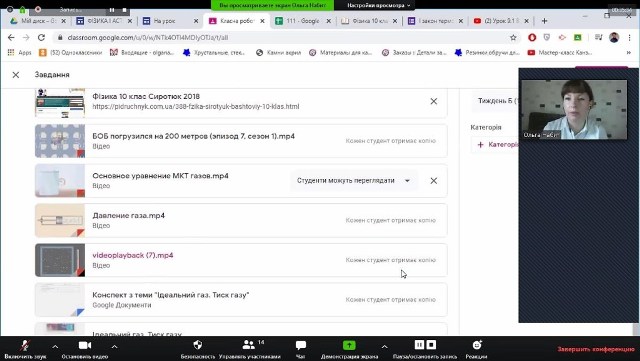Bookmark the page with the star icon

coord(513,38)
